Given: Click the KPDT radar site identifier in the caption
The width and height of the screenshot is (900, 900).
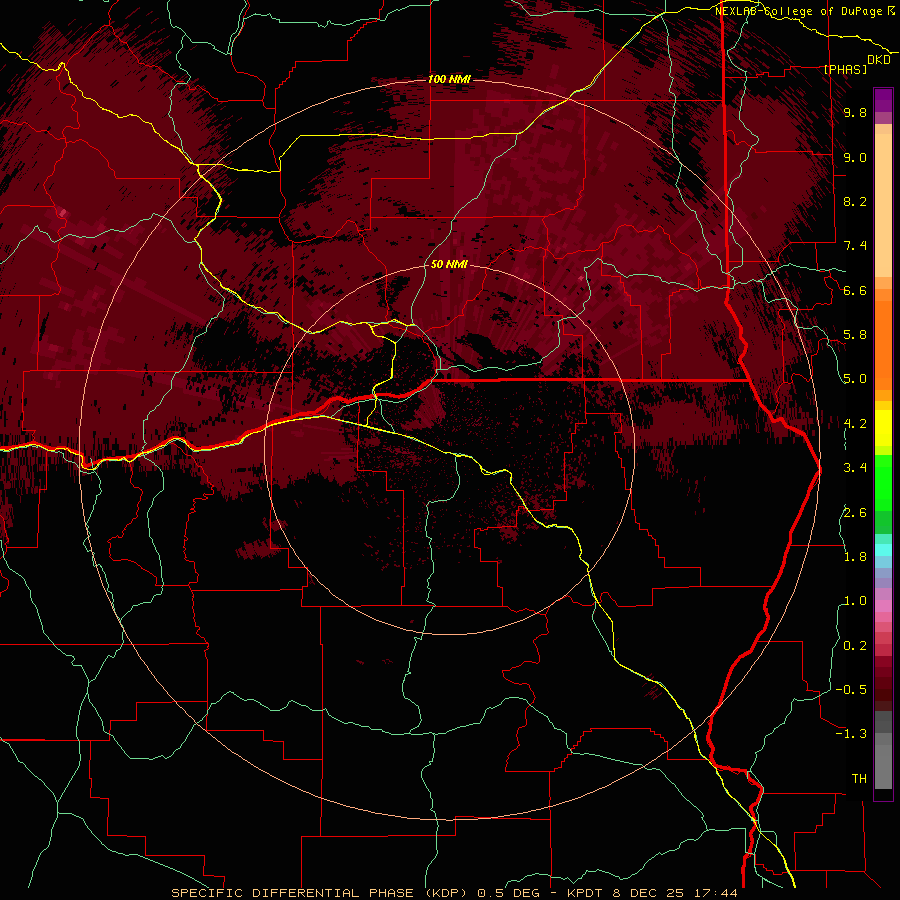Looking at the screenshot, I should tap(585, 893).
